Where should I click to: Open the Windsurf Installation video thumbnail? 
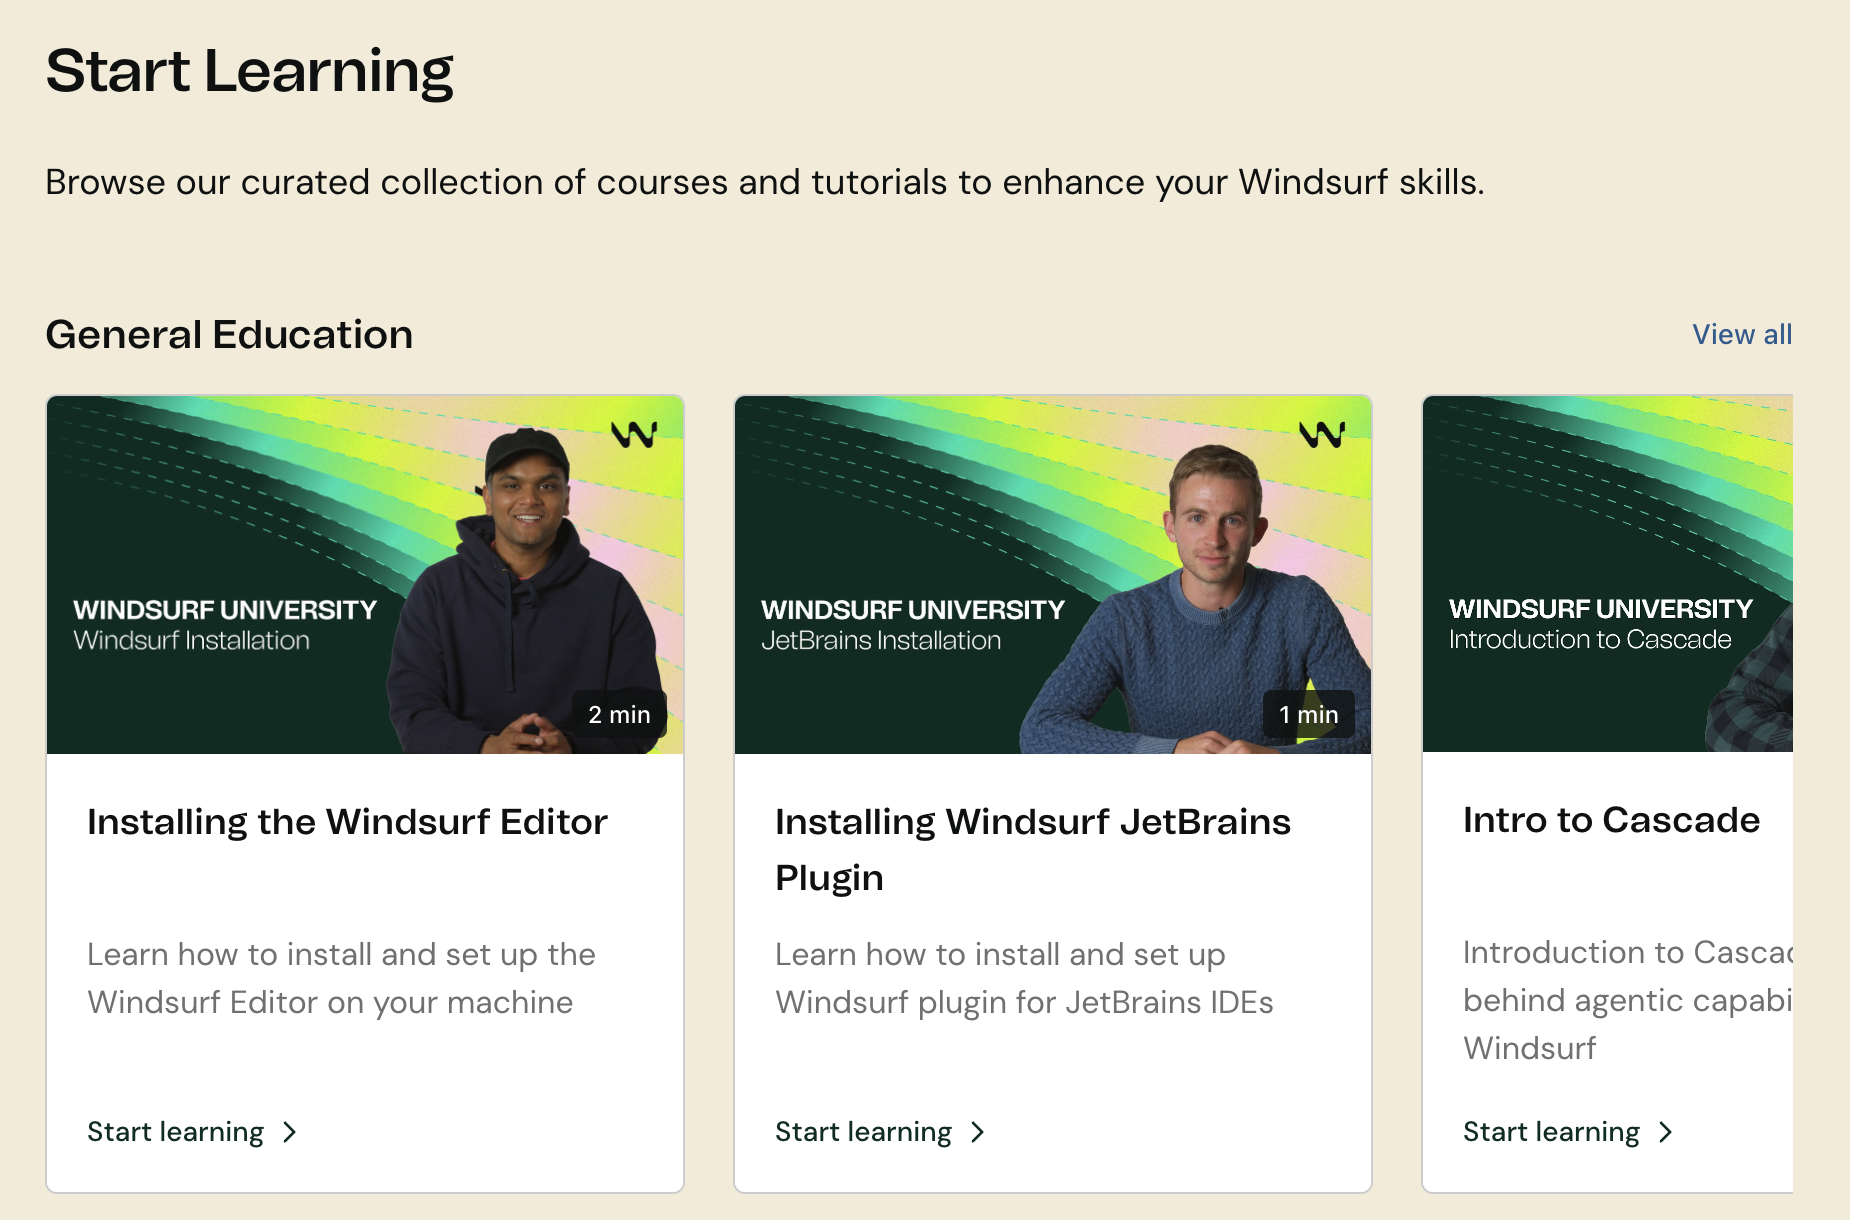point(365,575)
